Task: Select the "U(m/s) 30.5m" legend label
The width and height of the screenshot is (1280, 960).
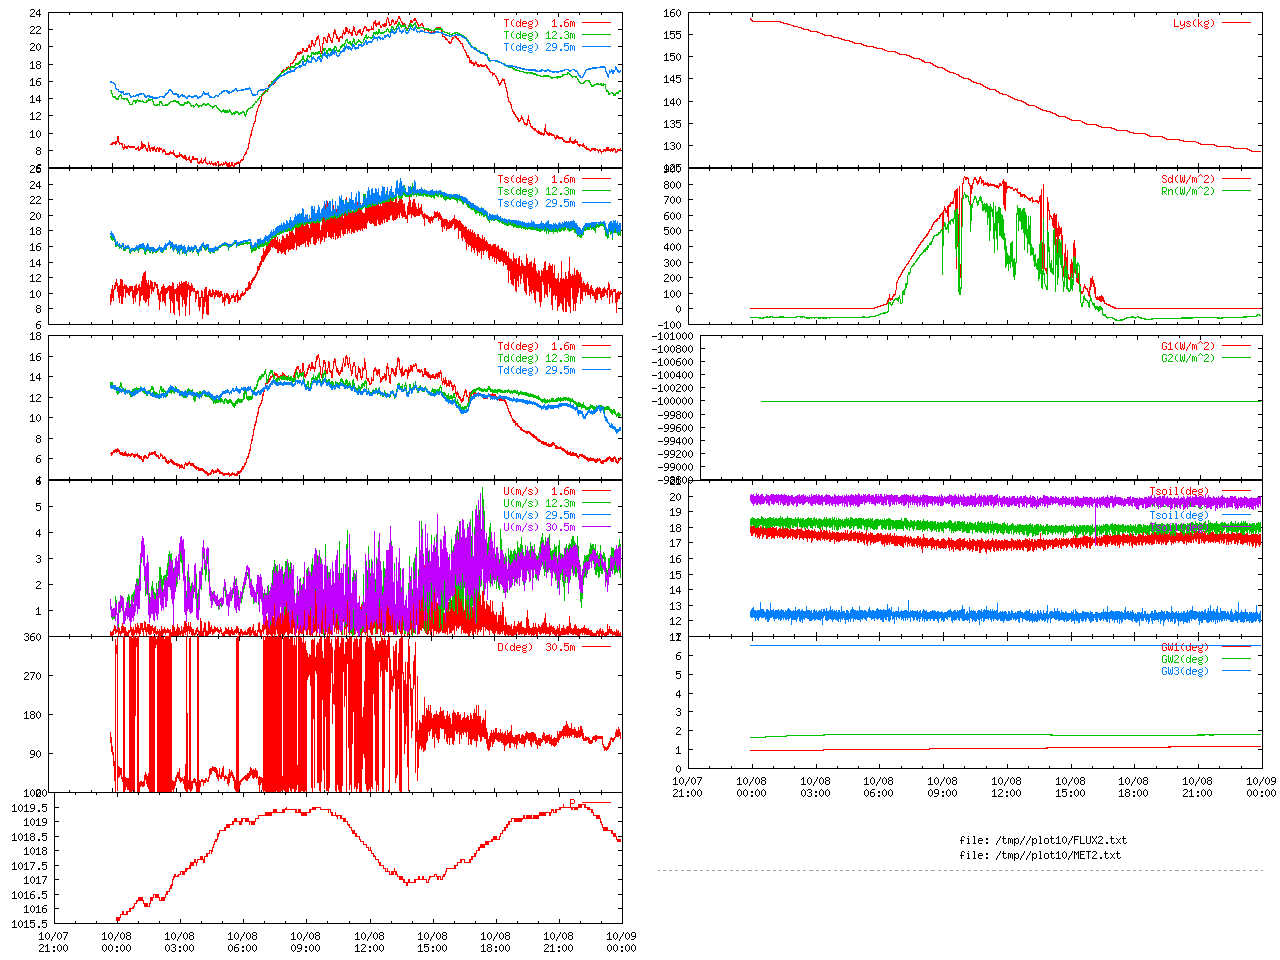Action: coord(540,527)
